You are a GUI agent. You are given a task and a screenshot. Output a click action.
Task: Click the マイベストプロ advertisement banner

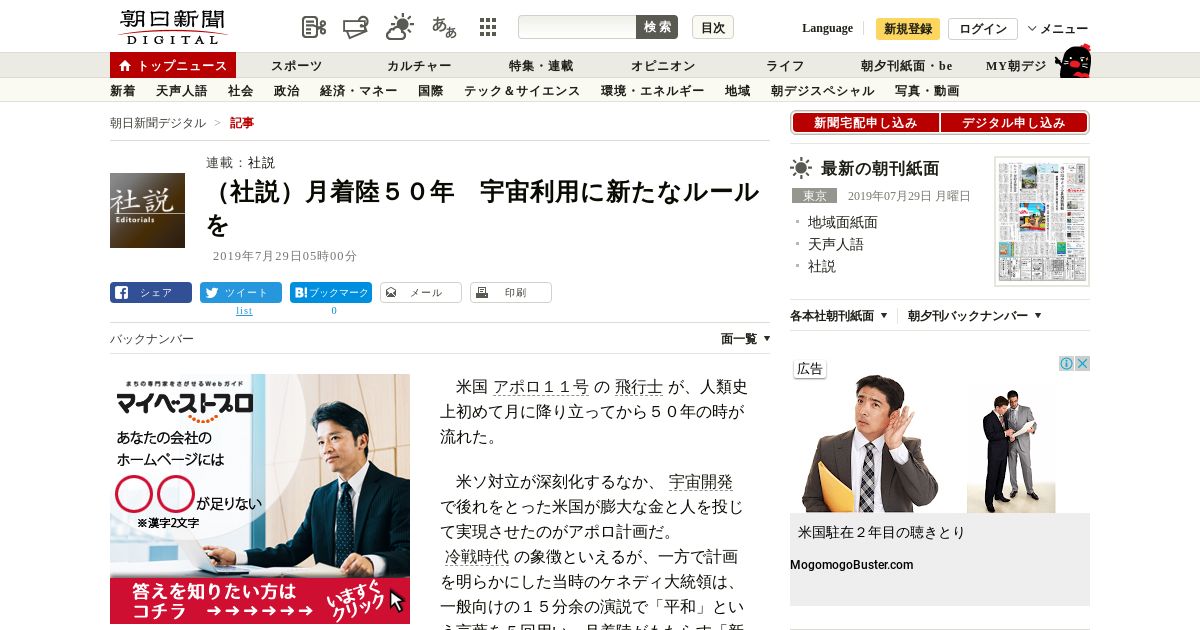pyautogui.click(x=260, y=499)
